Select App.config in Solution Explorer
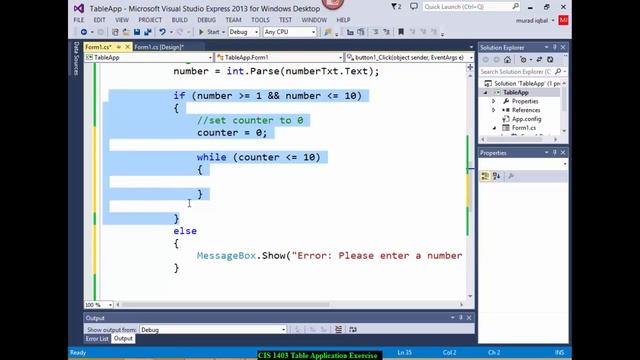The height and width of the screenshot is (360, 640). click(526, 119)
